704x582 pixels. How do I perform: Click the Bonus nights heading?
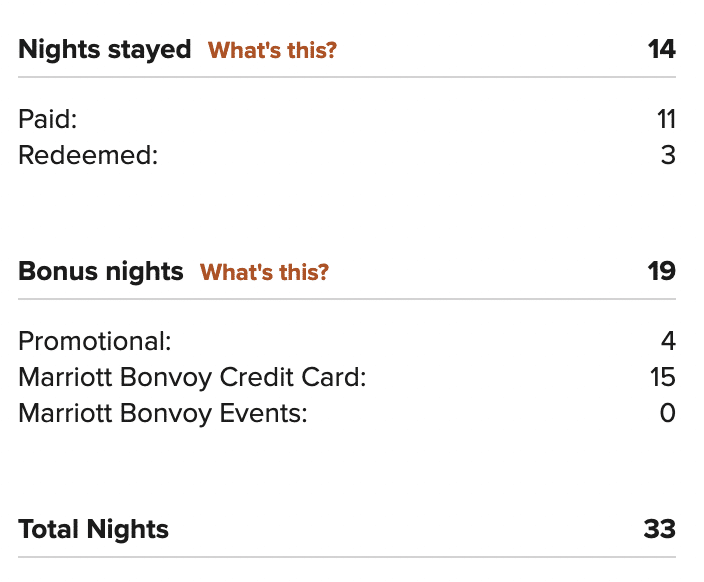click(101, 271)
